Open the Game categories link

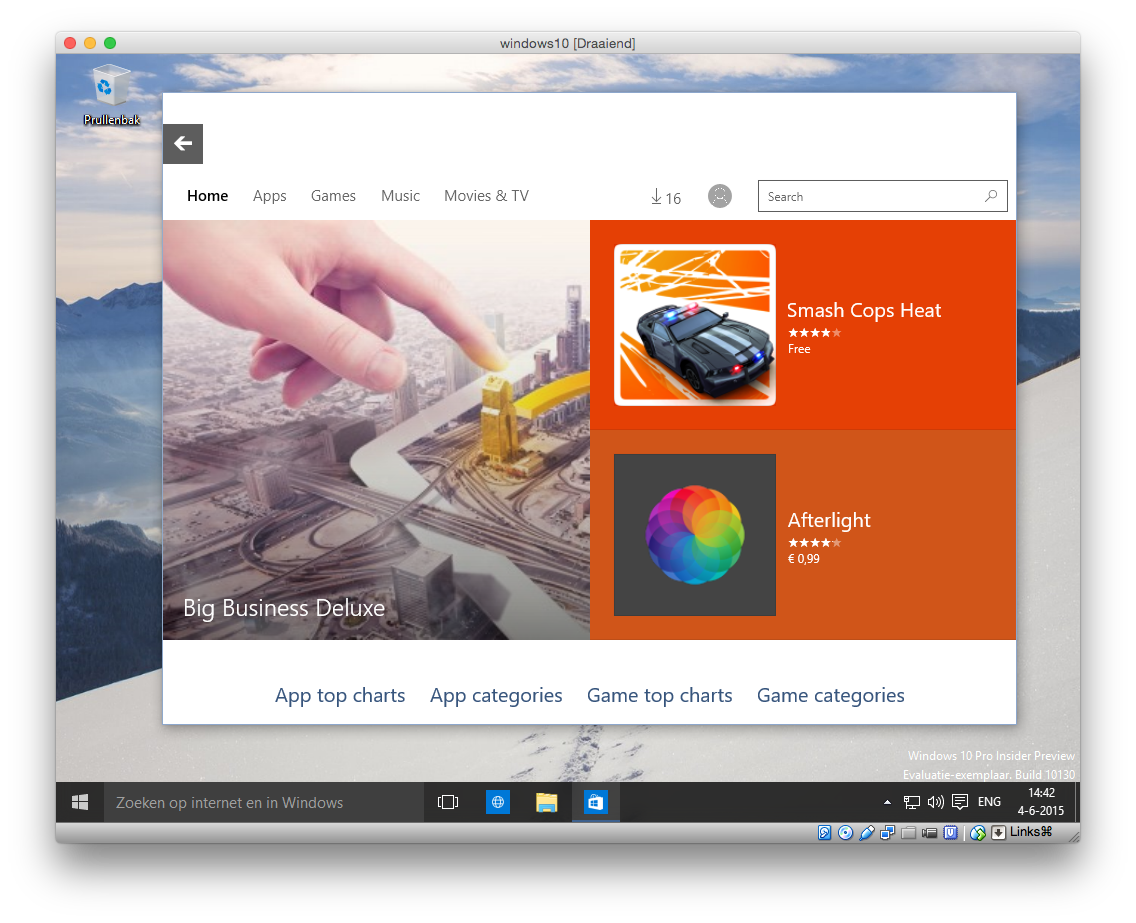830,695
